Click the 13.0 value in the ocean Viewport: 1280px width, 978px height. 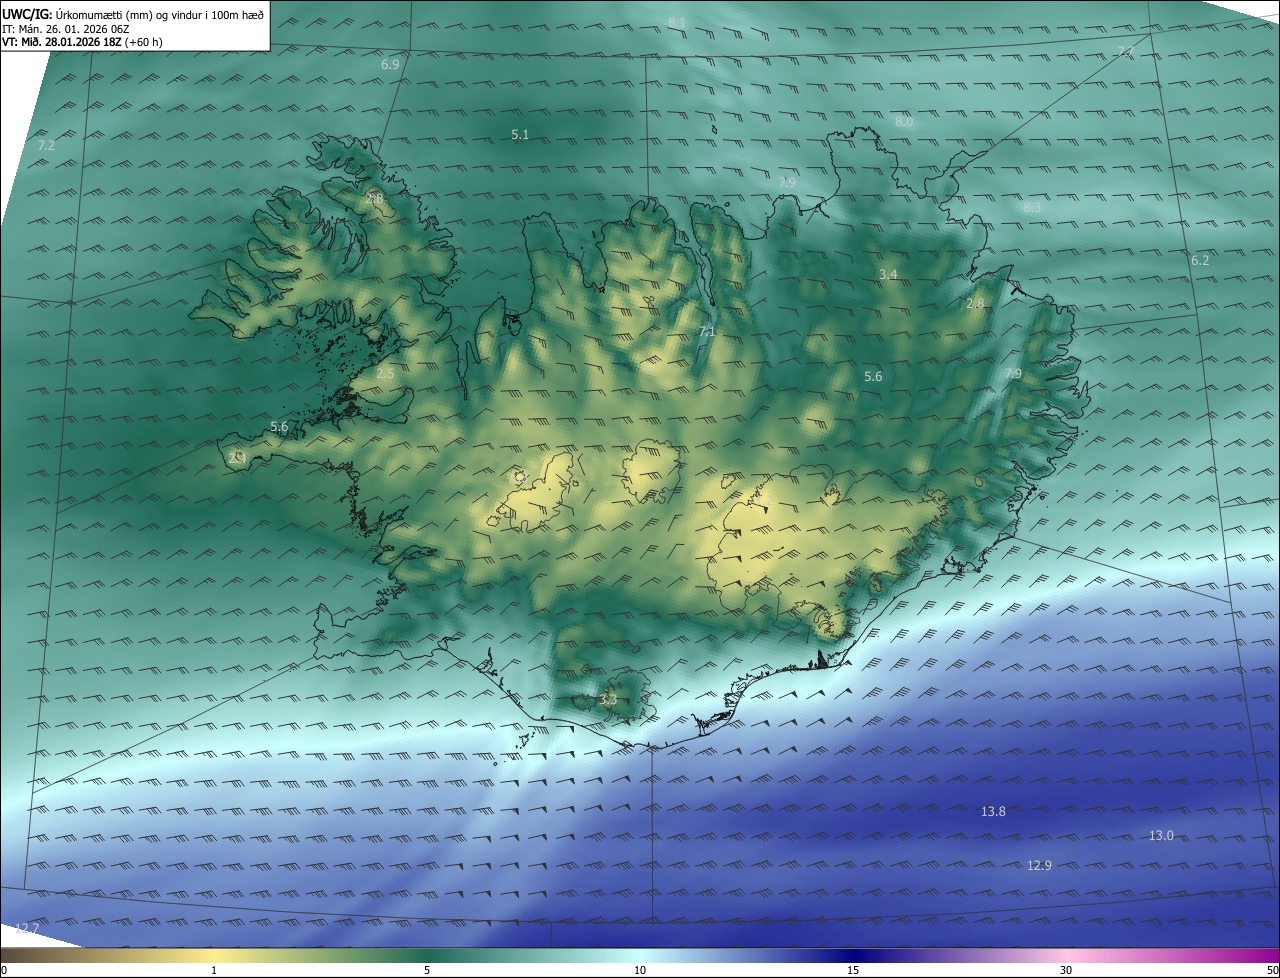tap(1161, 836)
